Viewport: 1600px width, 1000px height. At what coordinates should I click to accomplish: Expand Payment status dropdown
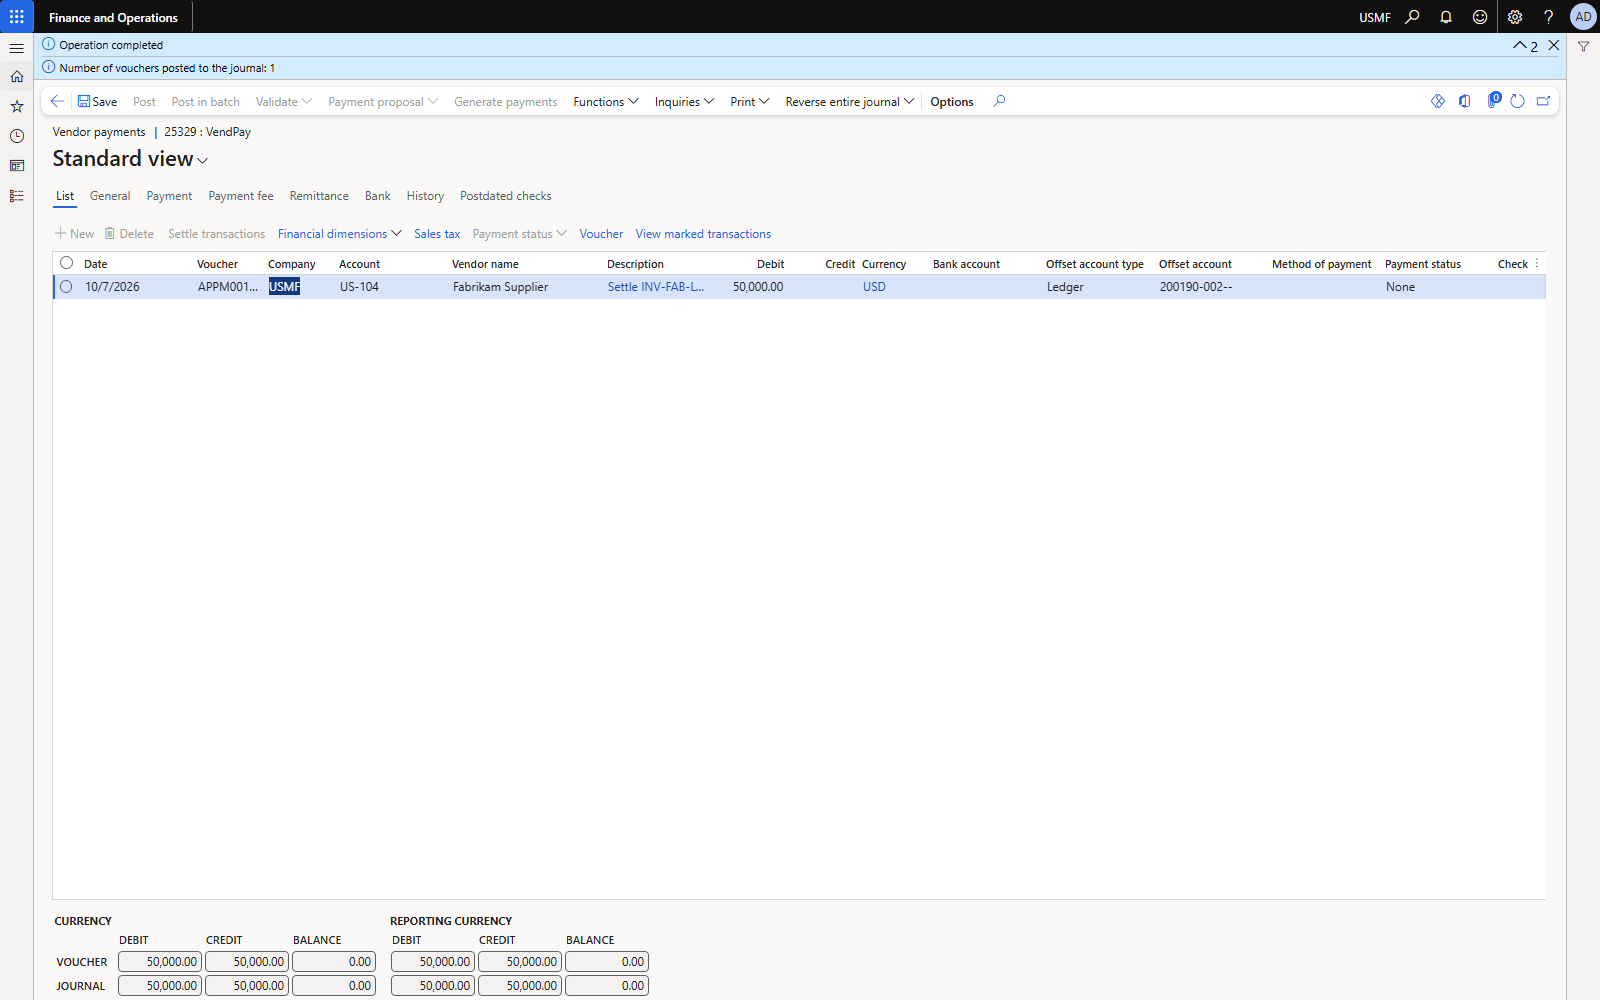pos(519,234)
